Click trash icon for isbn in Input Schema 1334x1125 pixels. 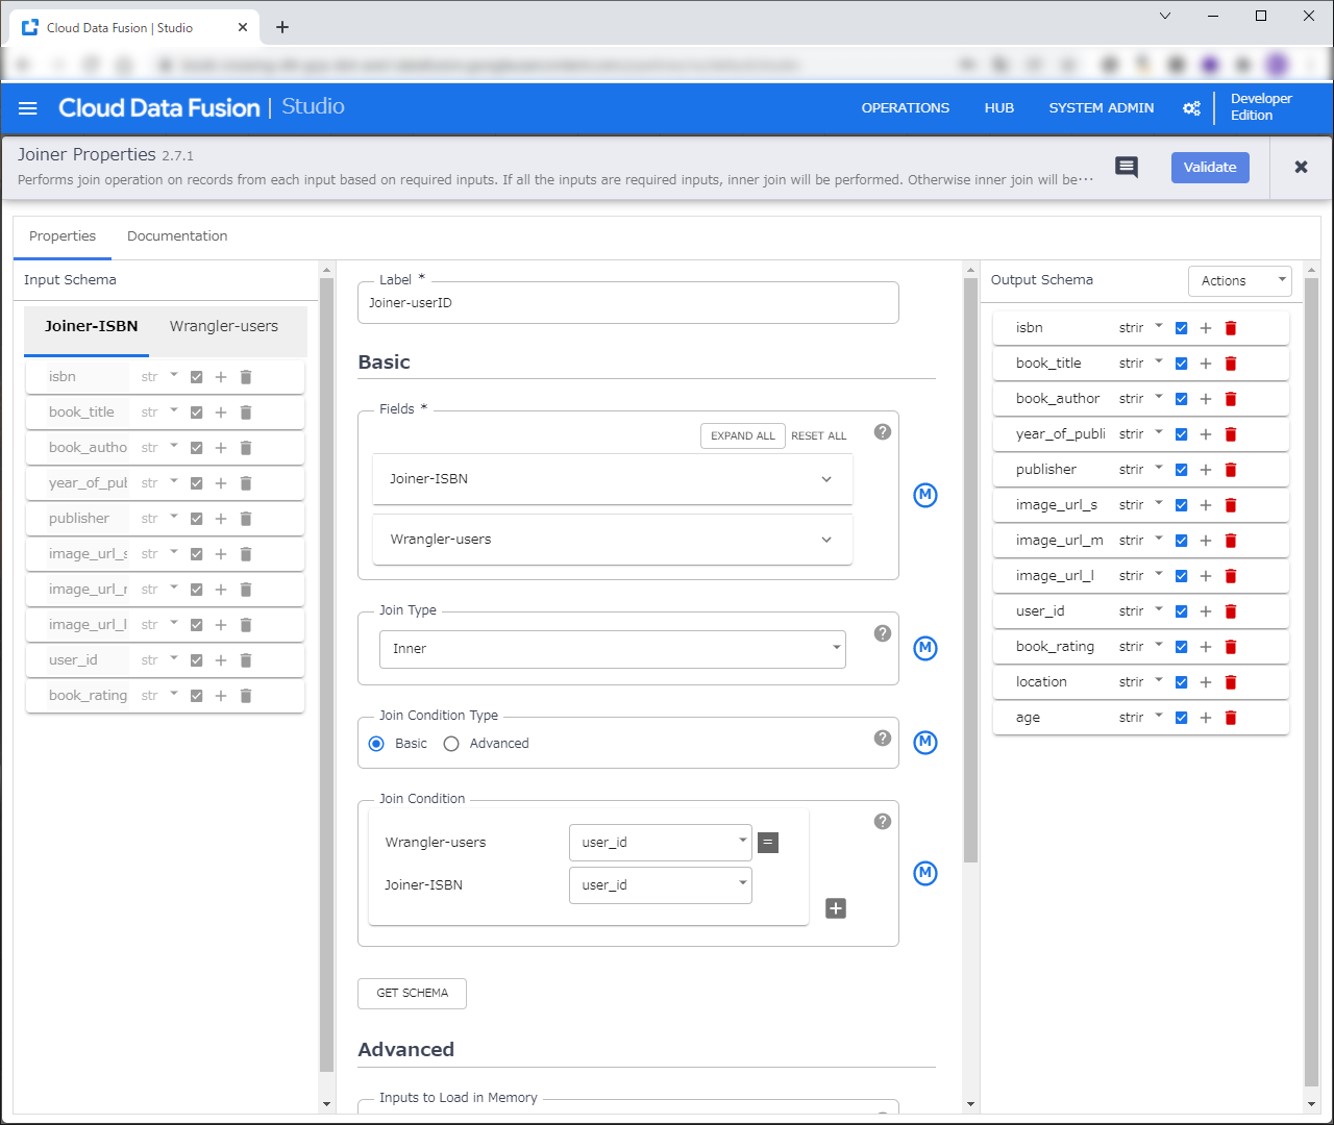tap(246, 377)
